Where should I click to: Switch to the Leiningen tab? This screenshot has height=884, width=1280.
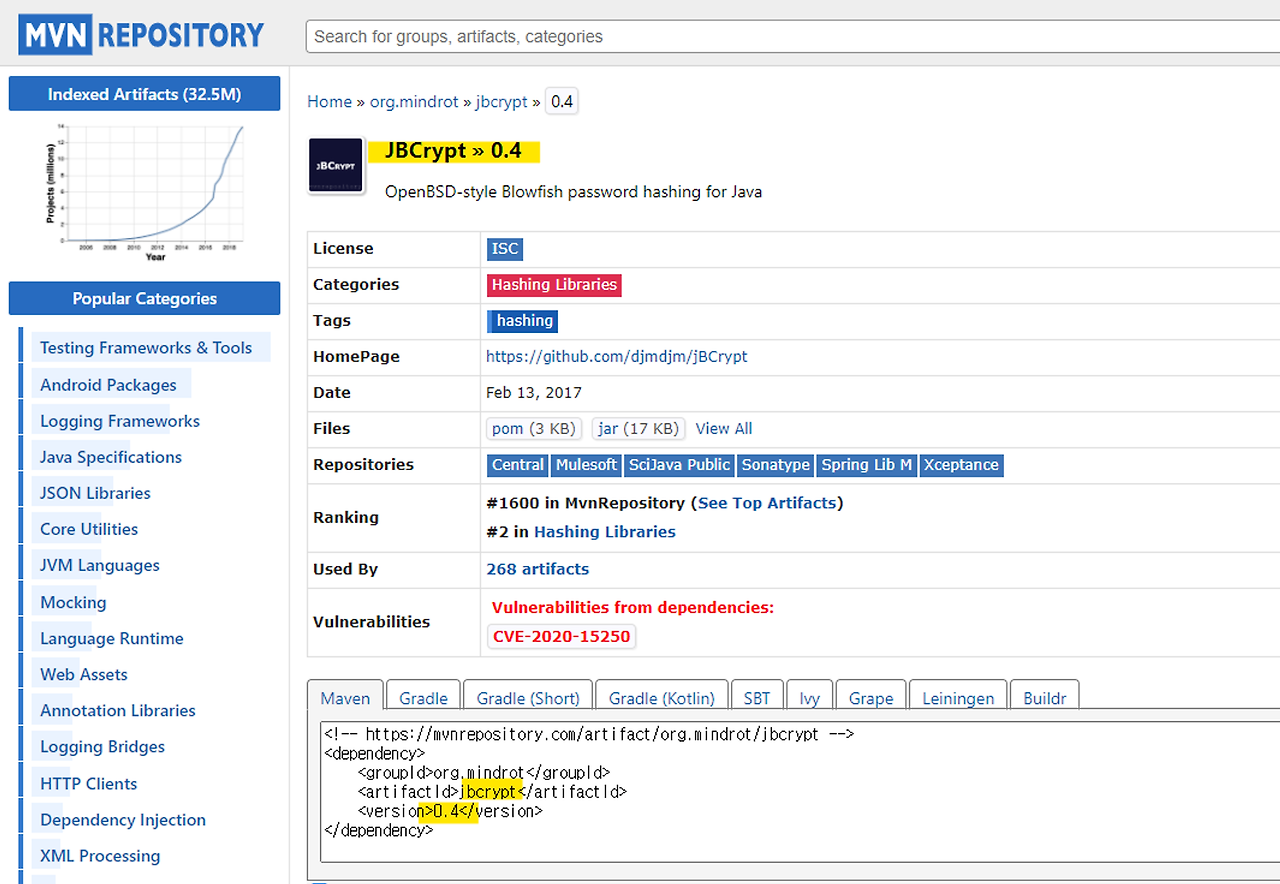tap(958, 697)
